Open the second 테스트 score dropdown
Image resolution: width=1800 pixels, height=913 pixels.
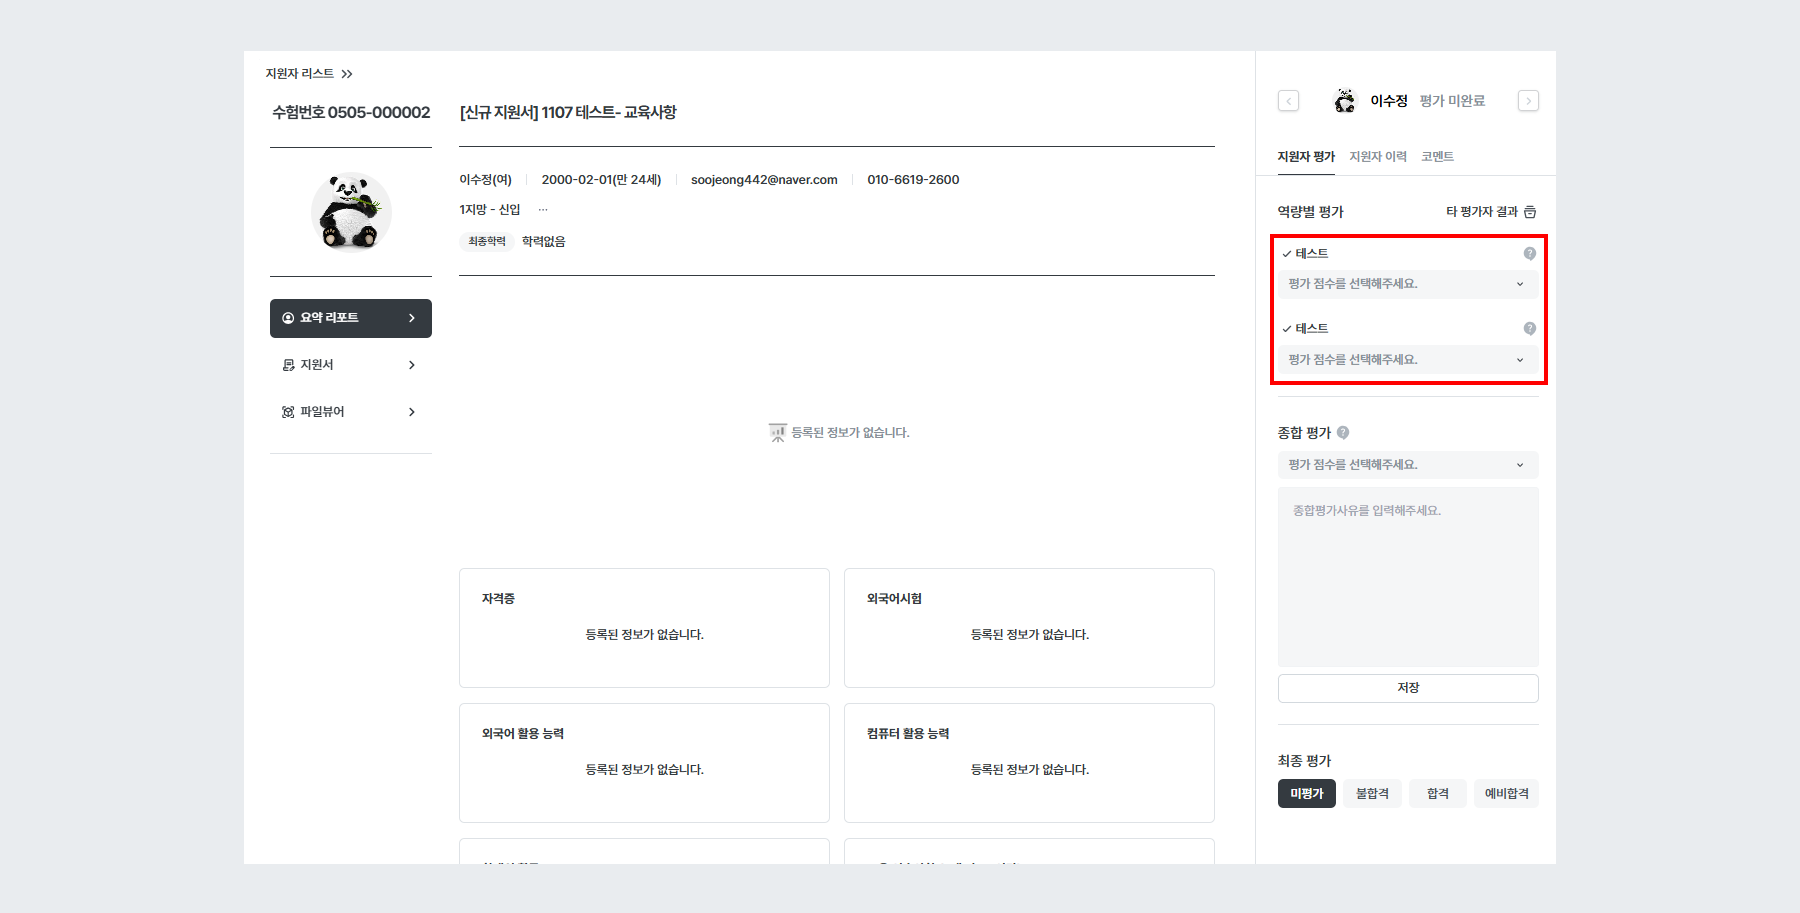click(x=1408, y=359)
